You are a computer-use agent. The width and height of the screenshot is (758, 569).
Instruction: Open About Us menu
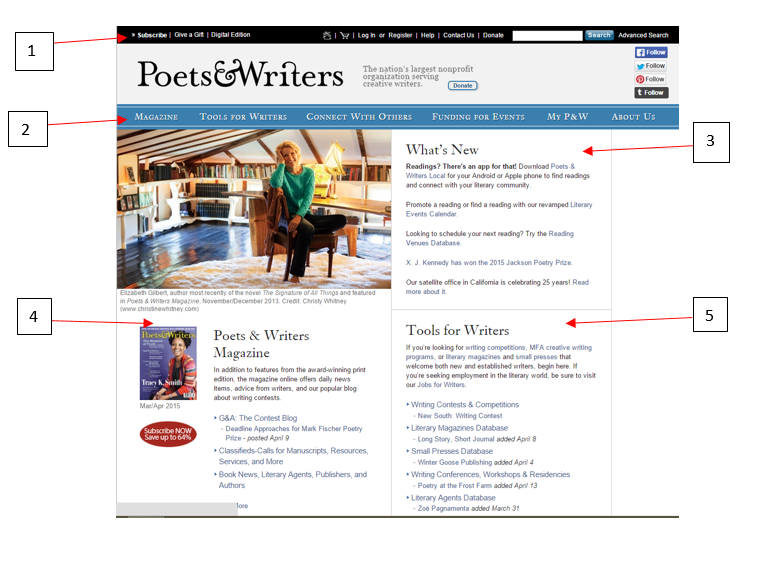pyautogui.click(x=633, y=117)
